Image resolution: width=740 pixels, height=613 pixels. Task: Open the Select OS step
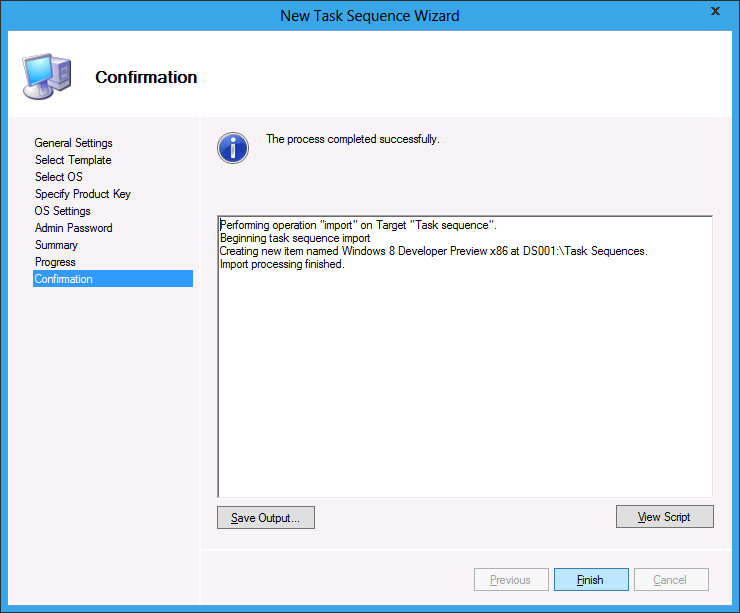(x=59, y=177)
